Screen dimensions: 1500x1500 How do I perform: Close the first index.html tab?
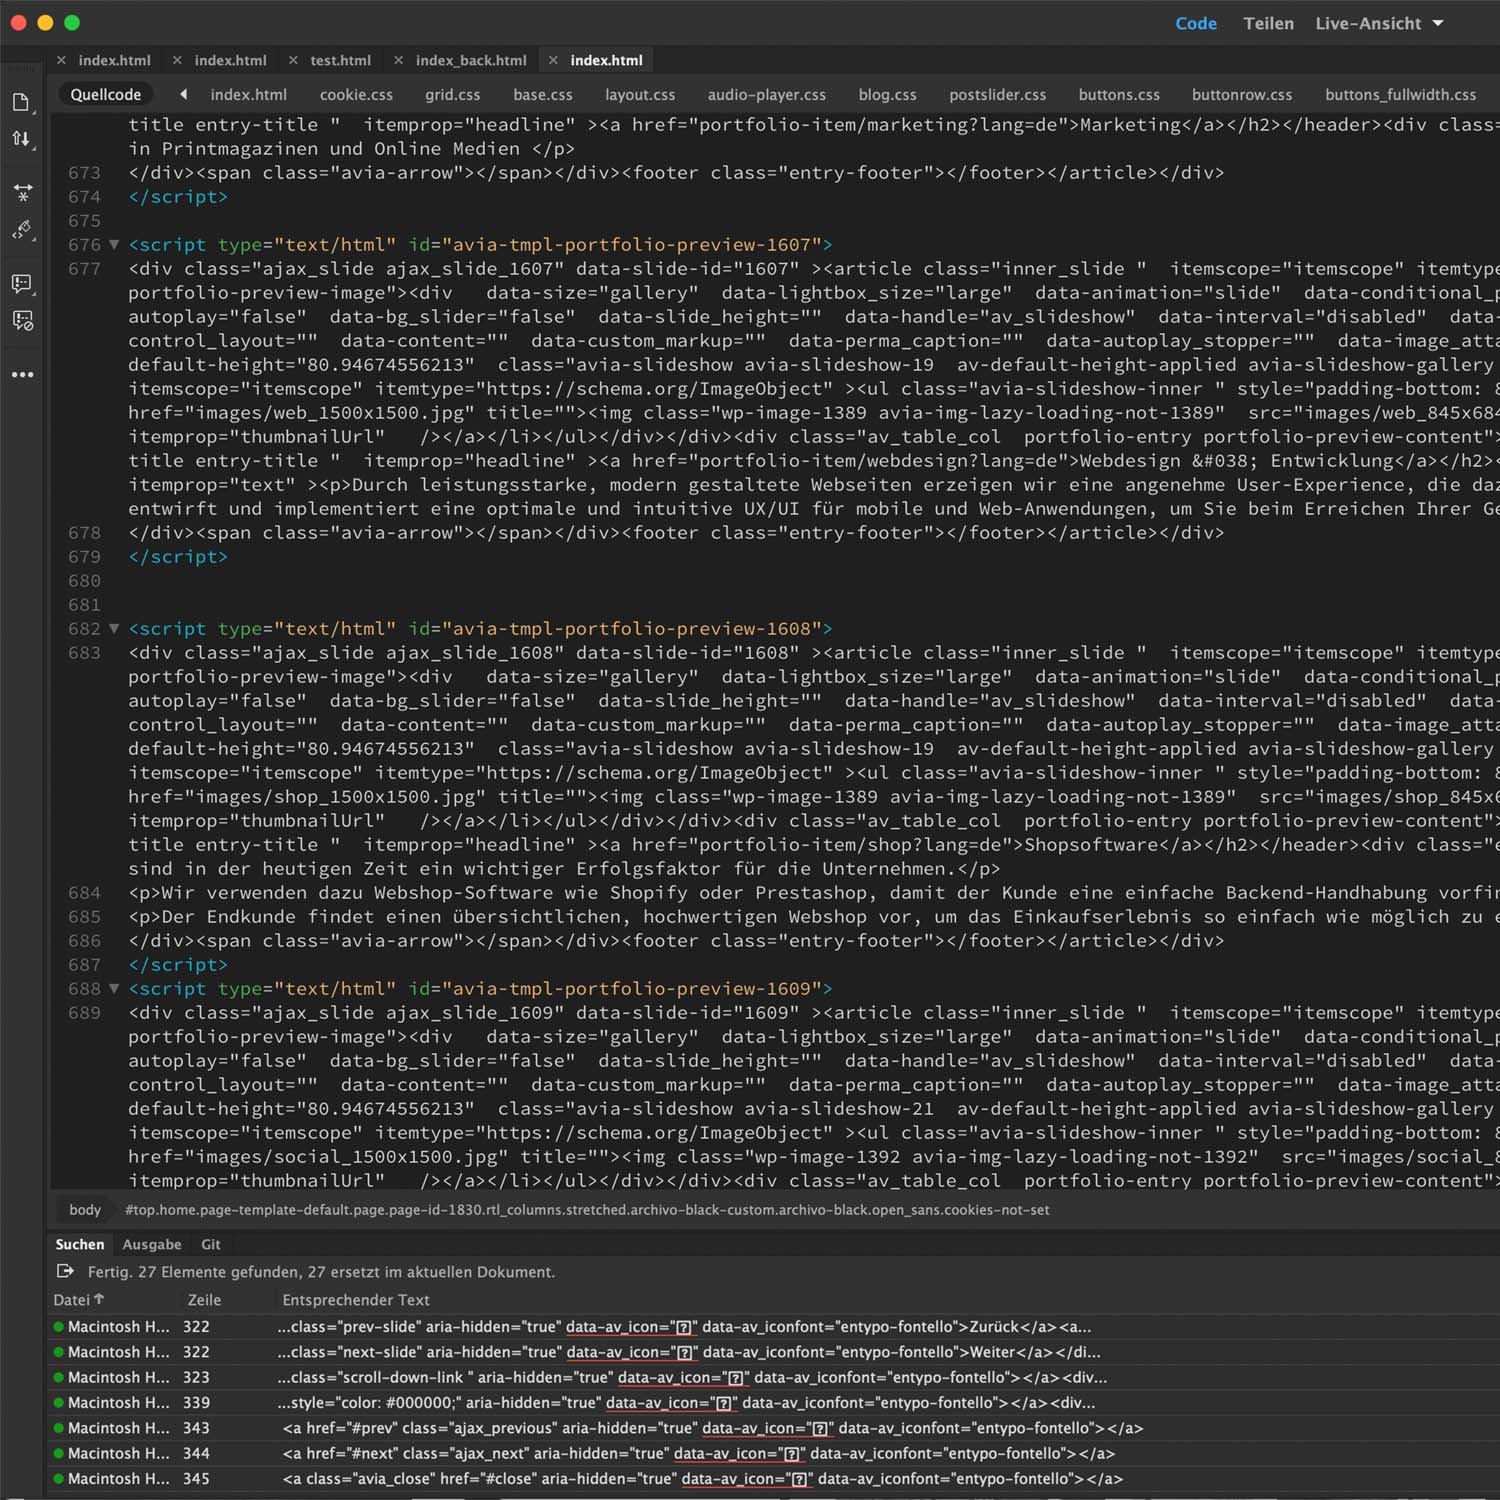(61, 60)
